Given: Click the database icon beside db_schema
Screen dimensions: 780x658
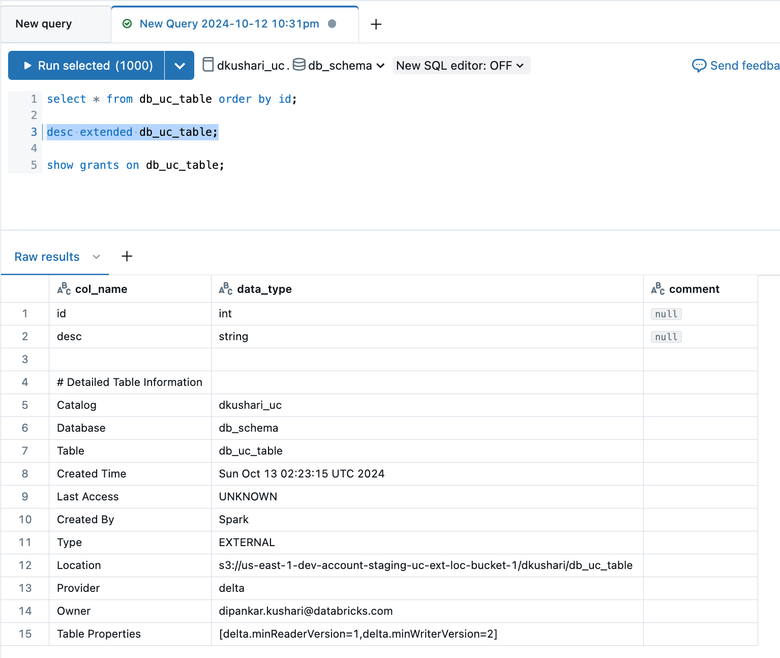Looking at the screenshot, I should [x=299, y=65].
